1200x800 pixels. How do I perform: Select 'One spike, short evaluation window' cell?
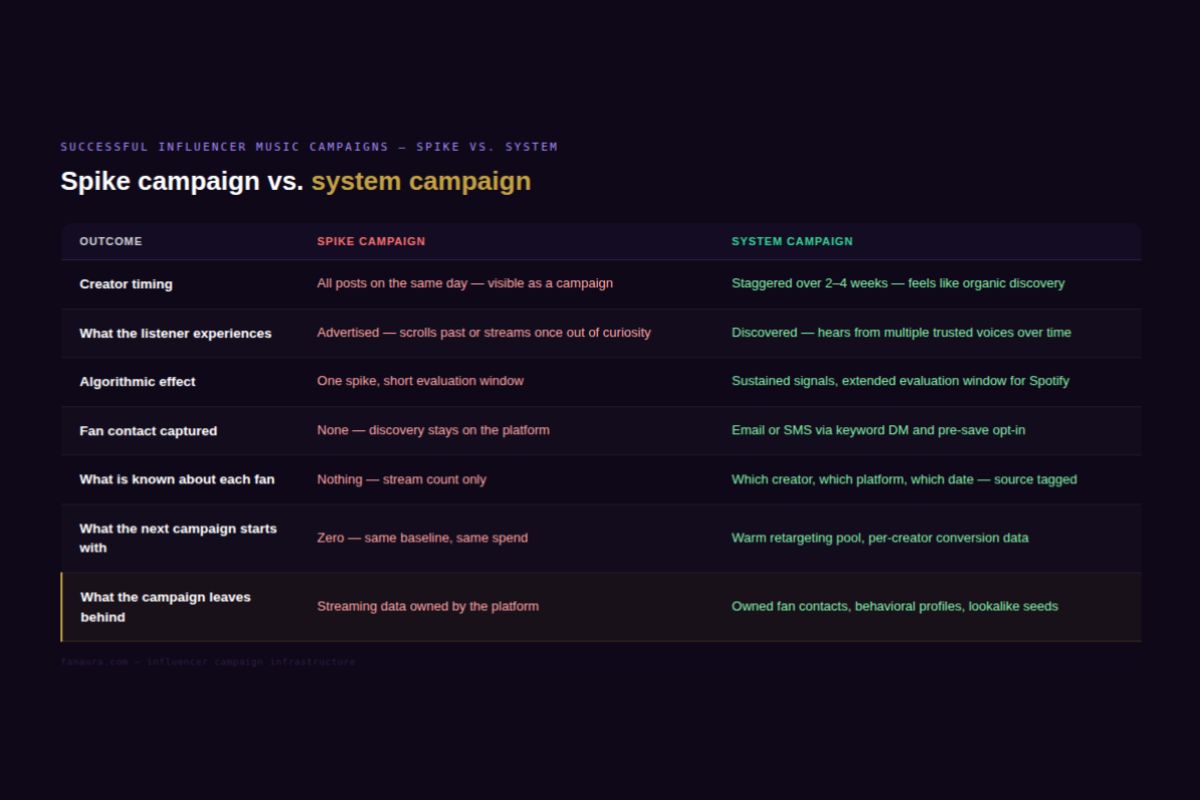click(420, 381)
